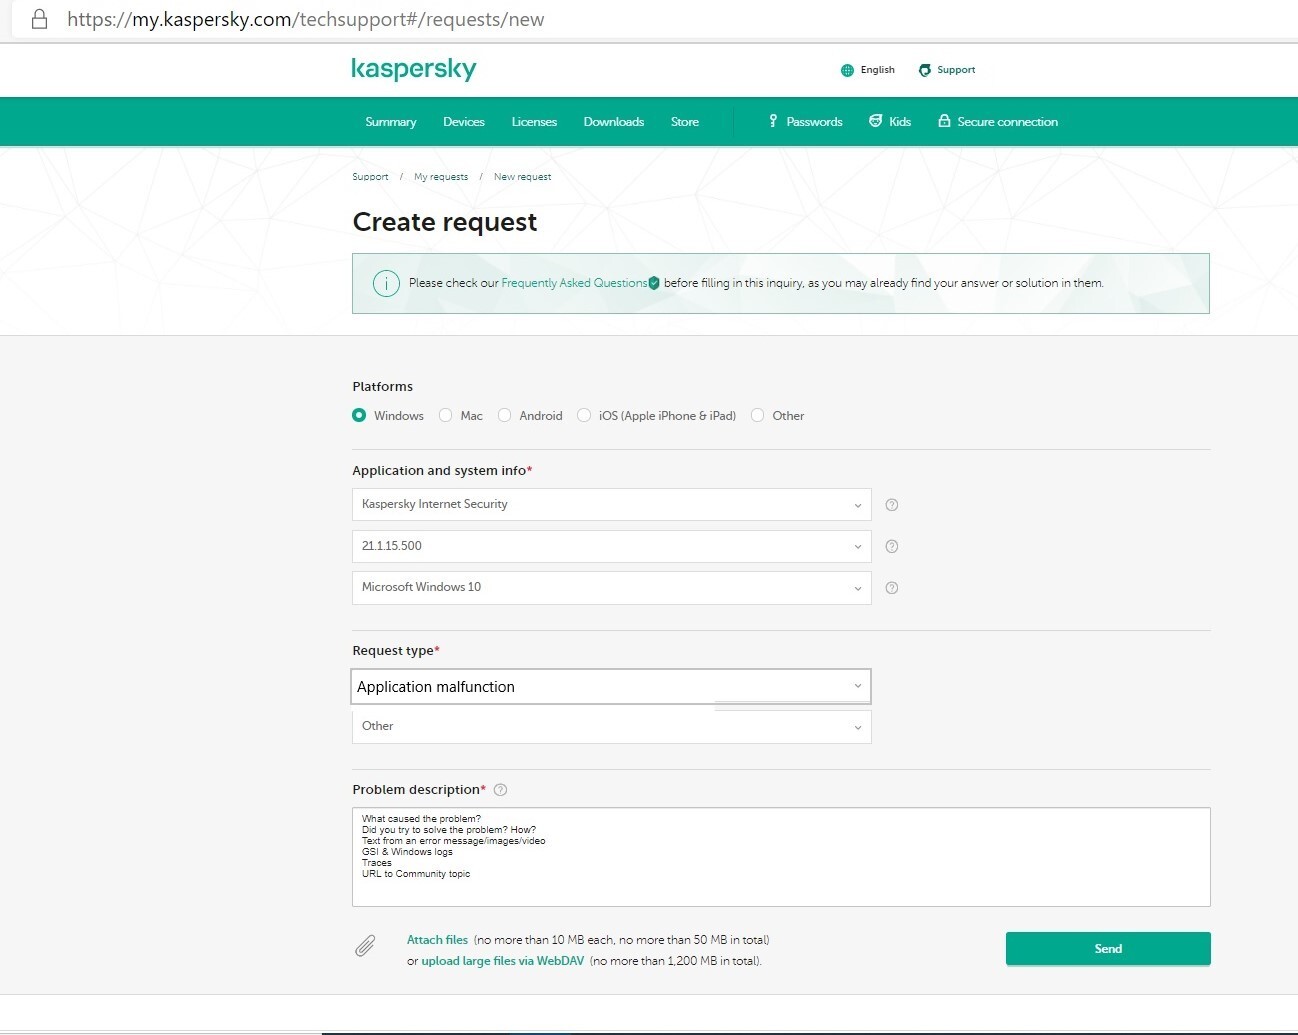Viewport: 1298px width, 1035px height.
Task: Open the Secure connection section
Action: pyautogui.click(x=998, y=122)
